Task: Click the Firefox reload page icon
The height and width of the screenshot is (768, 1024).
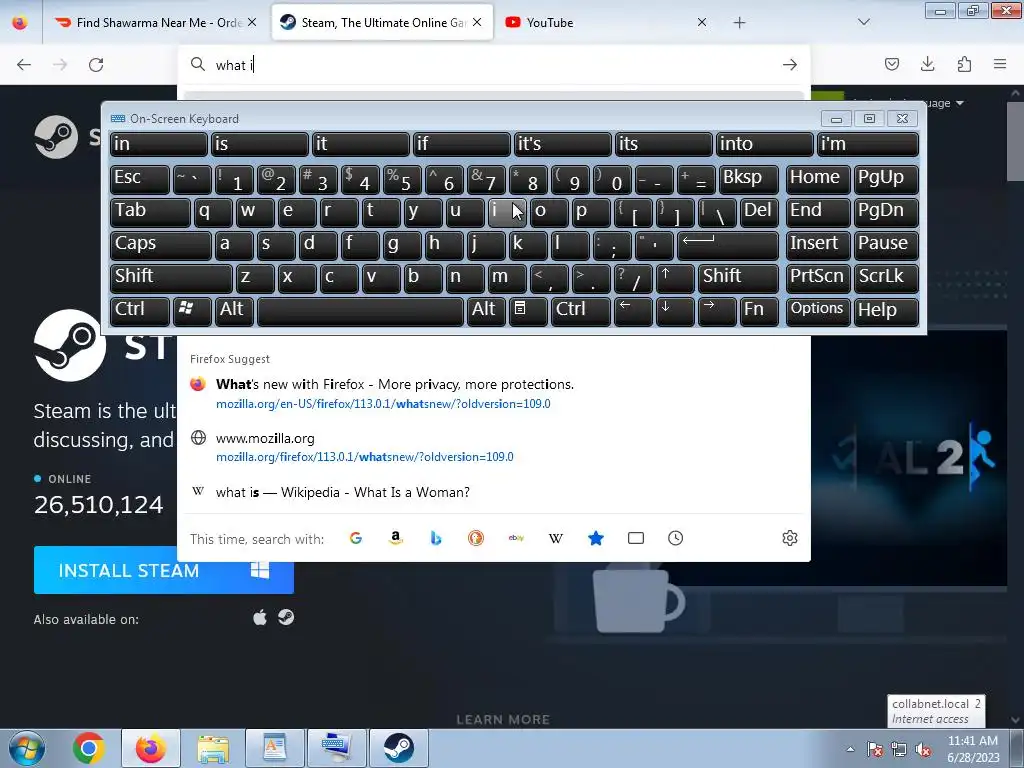Action: pos(96,64)
